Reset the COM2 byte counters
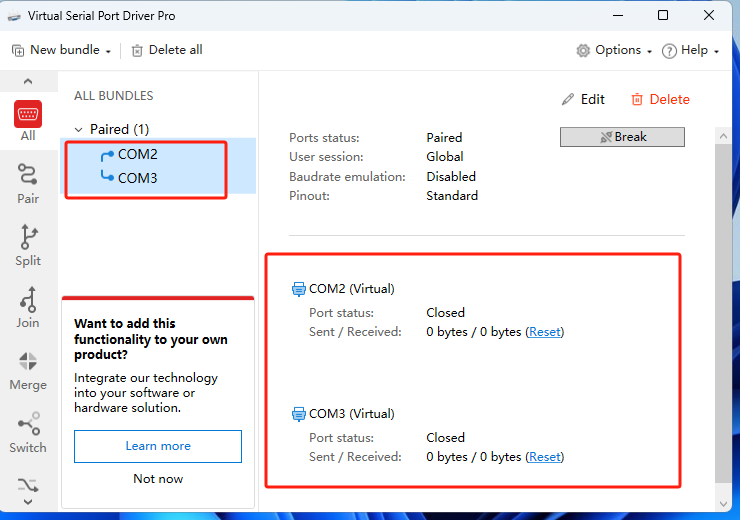The image size is (740, 520). 545,332
